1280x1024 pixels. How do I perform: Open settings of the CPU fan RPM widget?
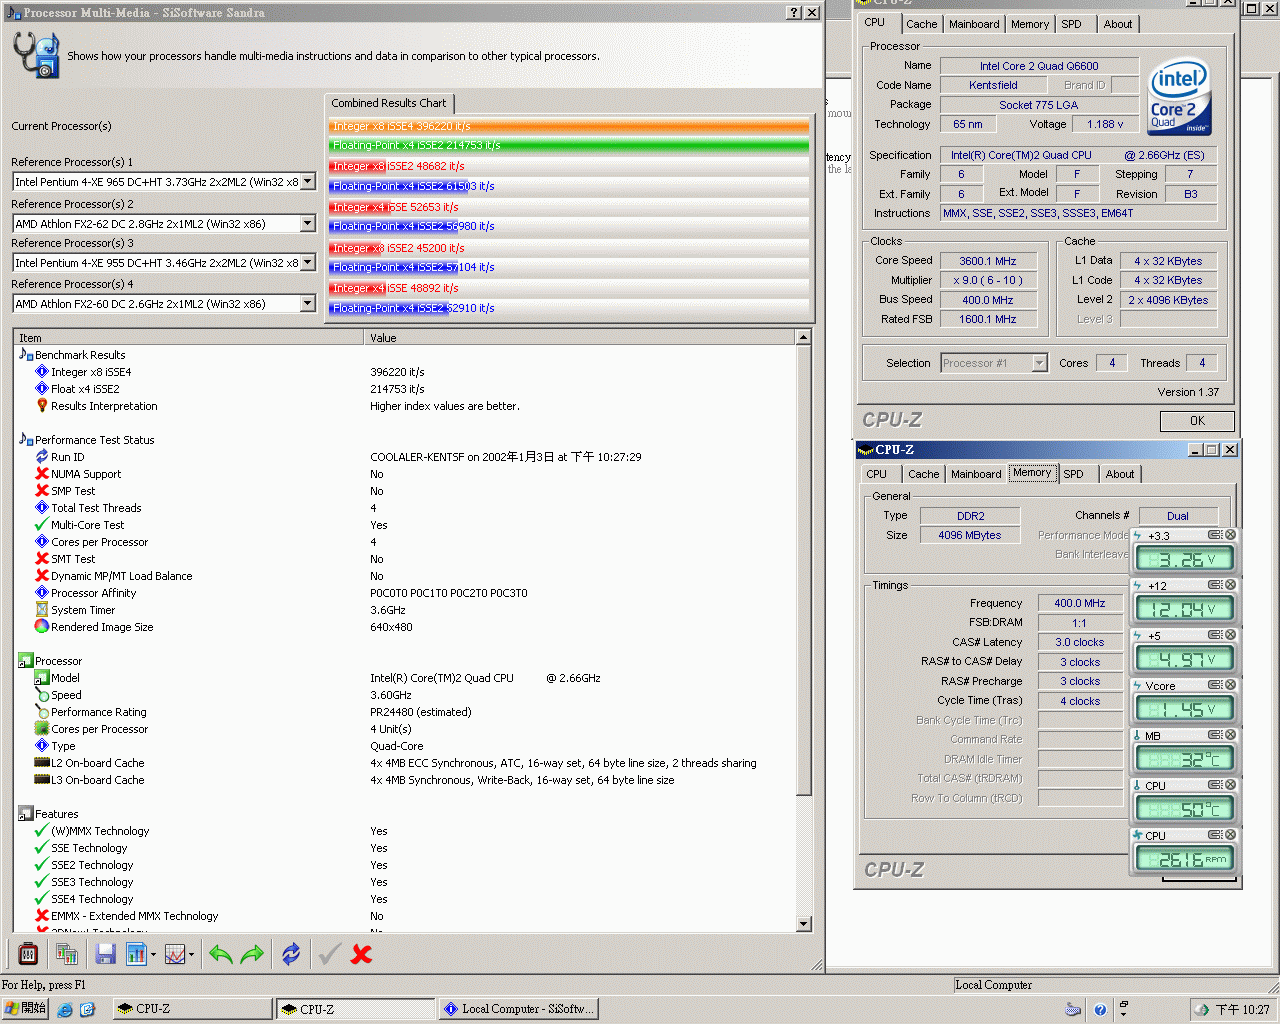(1215, 835)
